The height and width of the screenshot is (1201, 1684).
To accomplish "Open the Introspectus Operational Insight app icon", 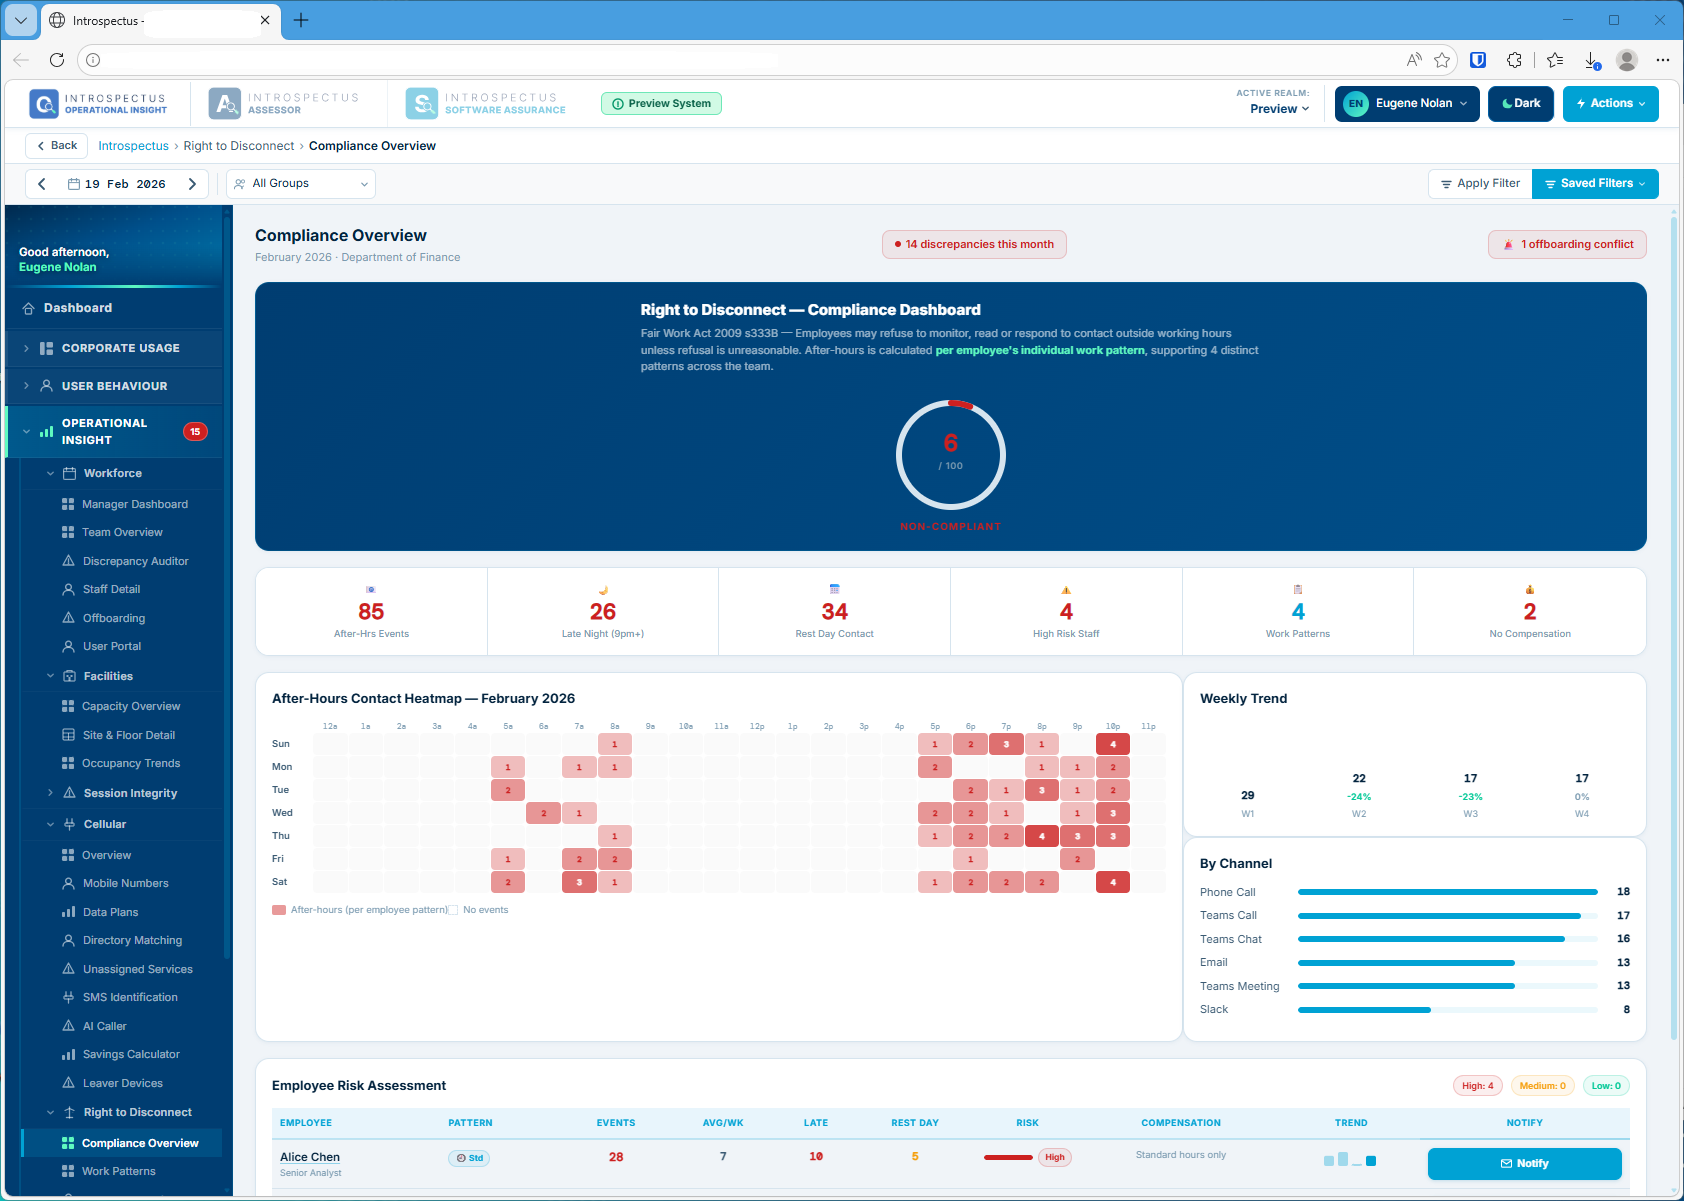I will (x=42, y=102).
